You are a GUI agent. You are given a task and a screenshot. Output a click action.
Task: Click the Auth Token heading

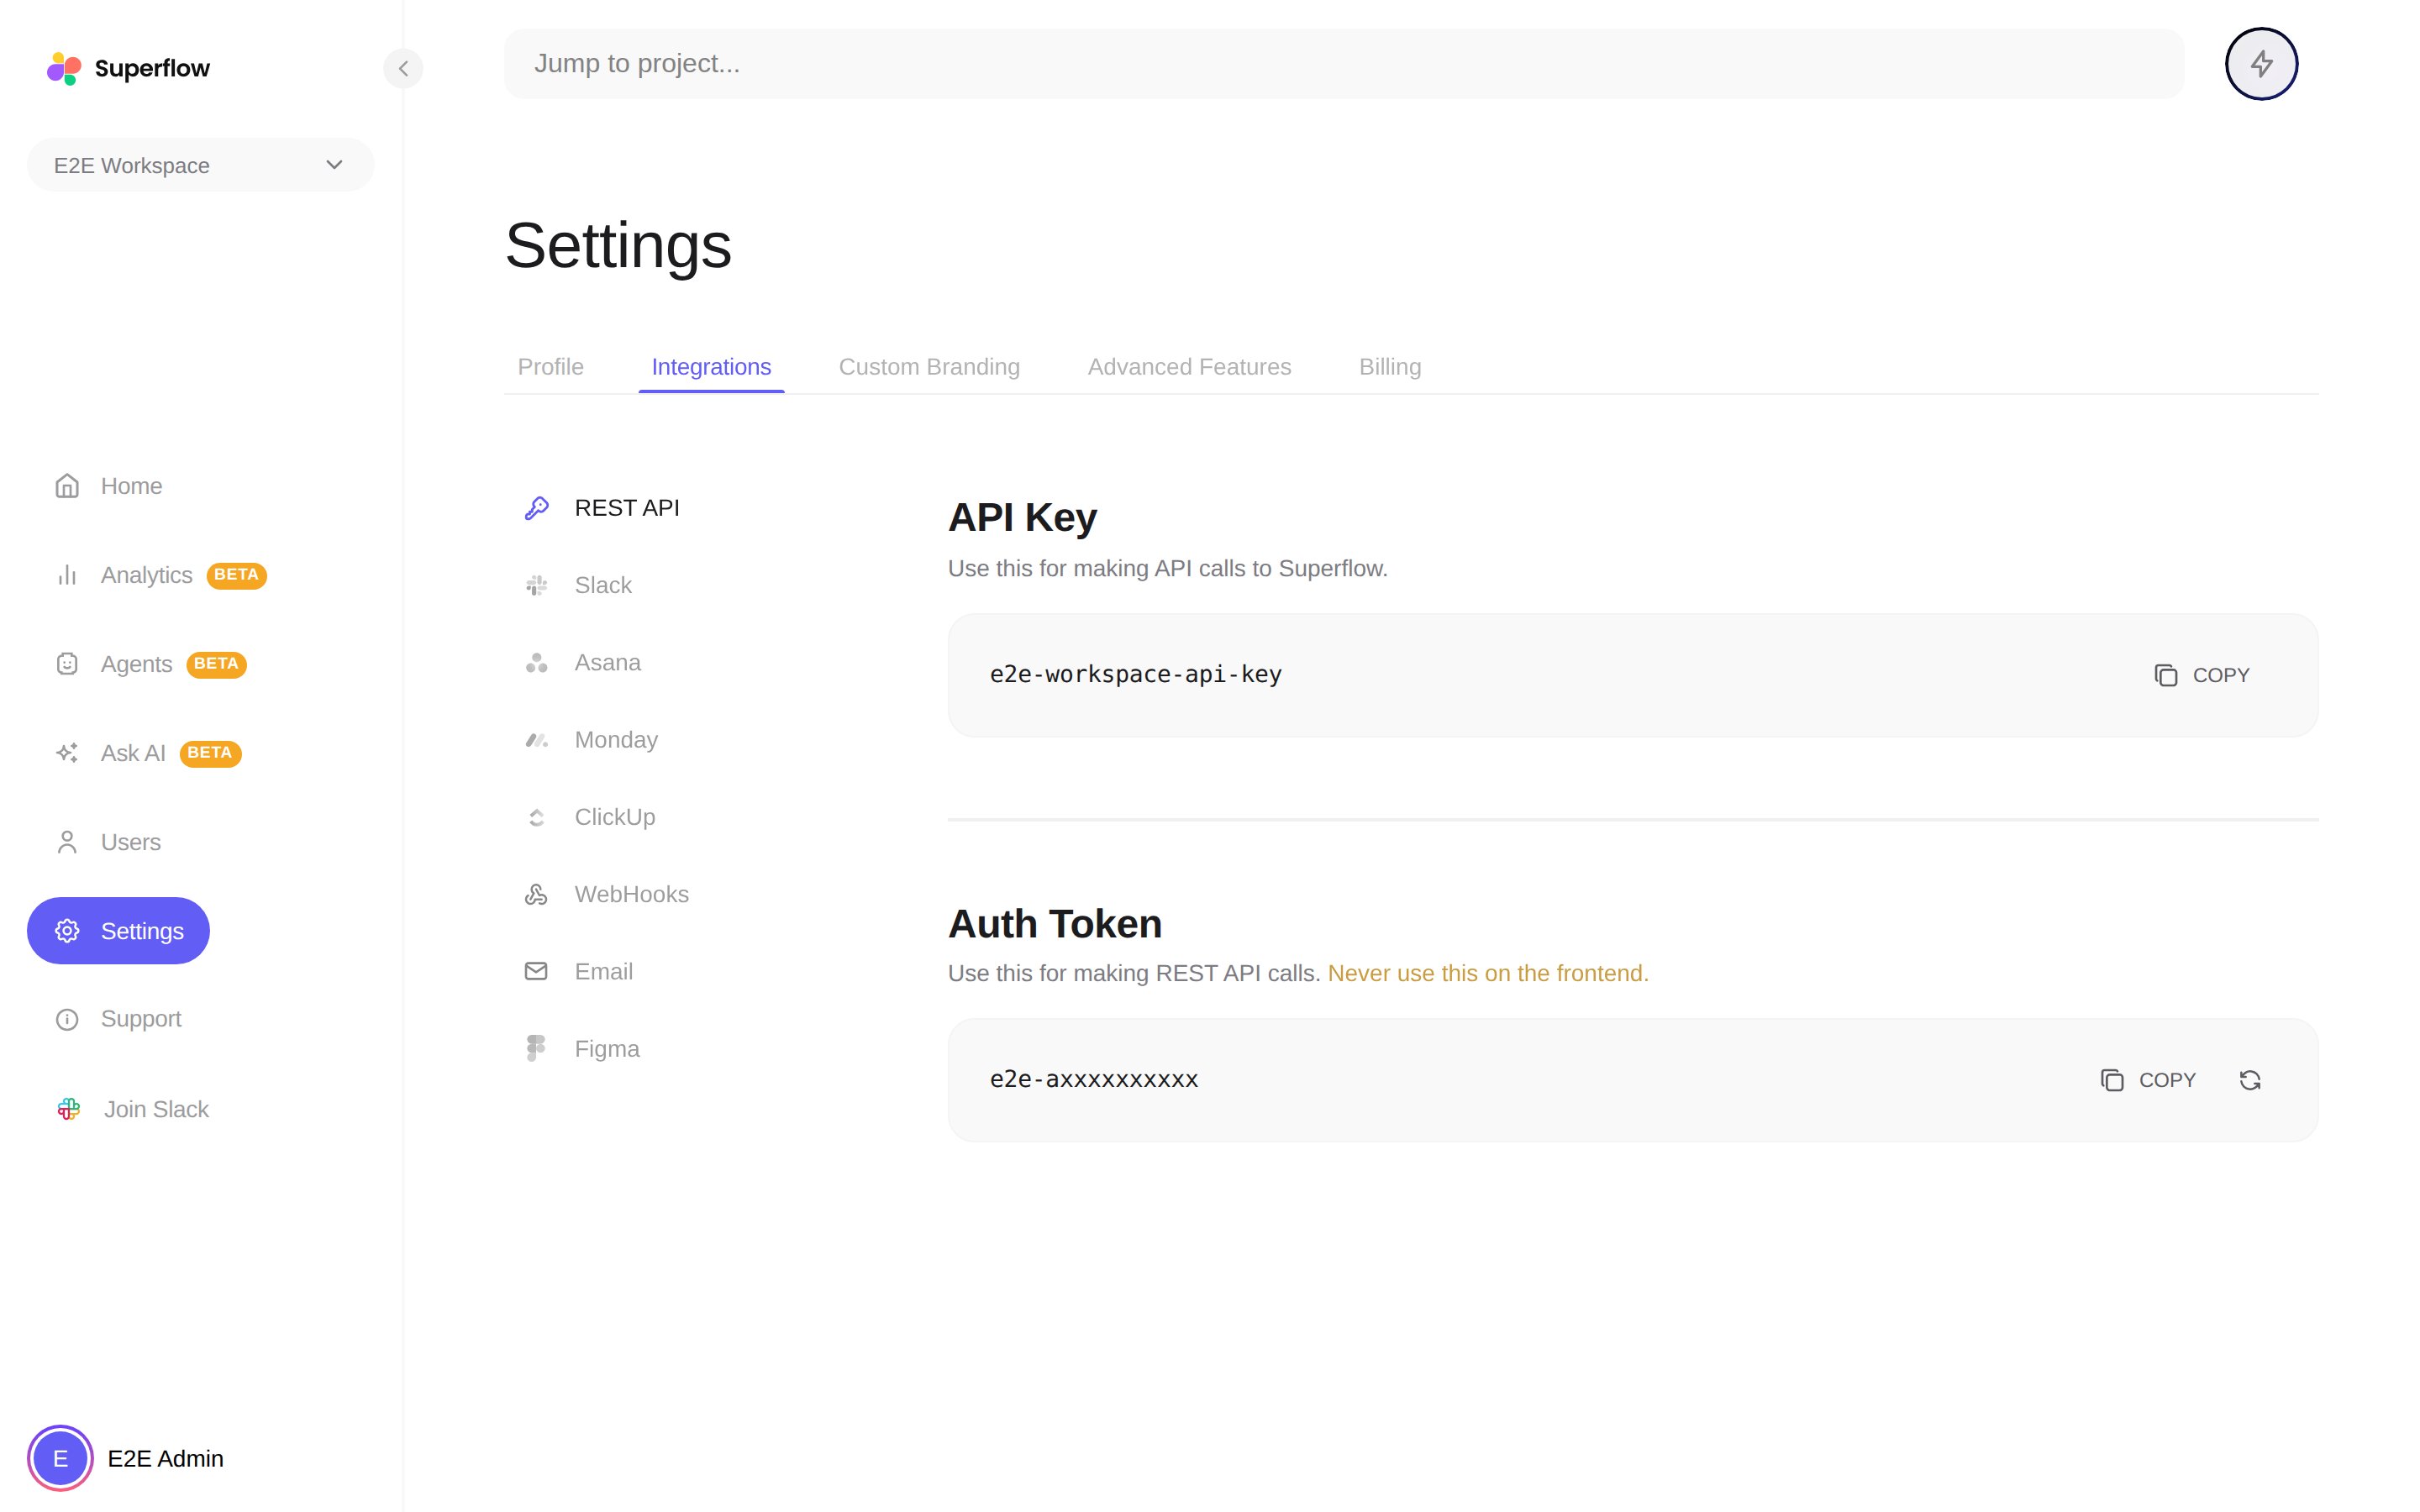tap(1055, 924)
